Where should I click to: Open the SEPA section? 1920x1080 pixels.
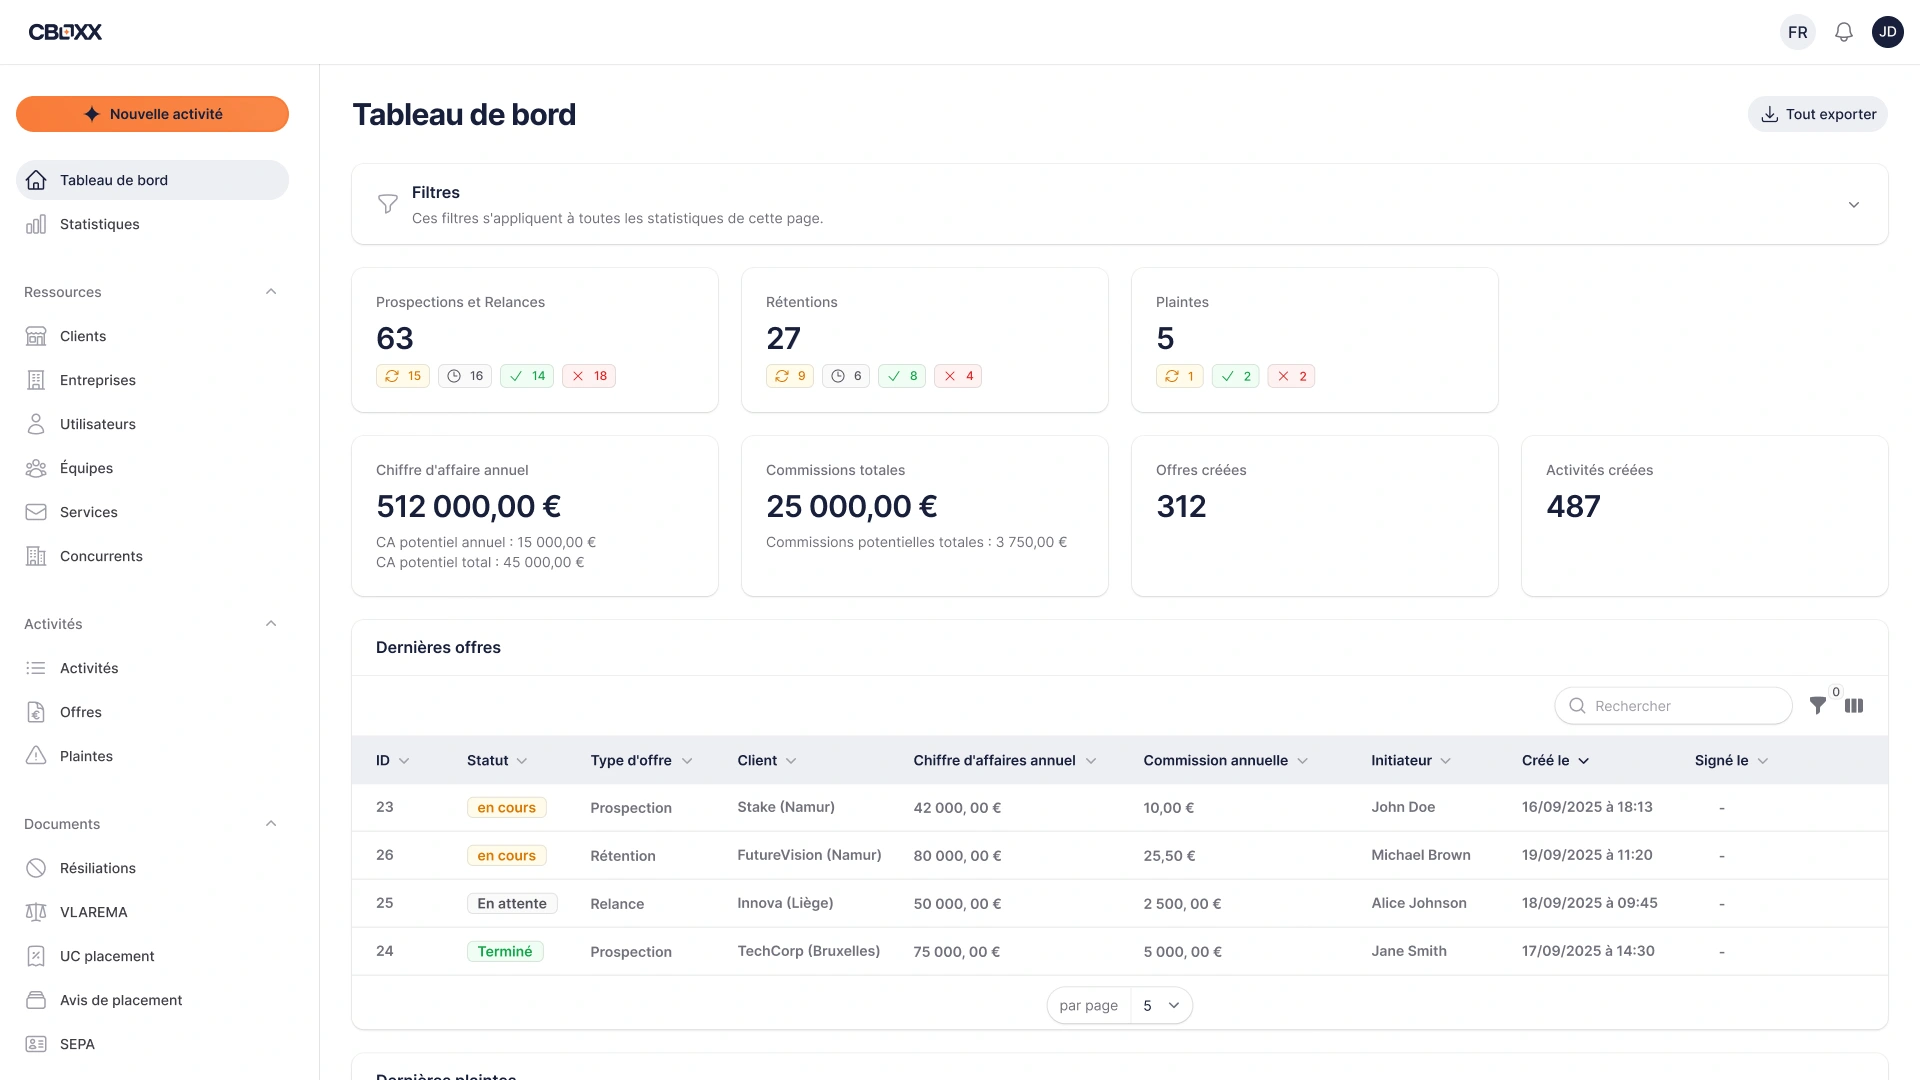(x=76, y=1043)
